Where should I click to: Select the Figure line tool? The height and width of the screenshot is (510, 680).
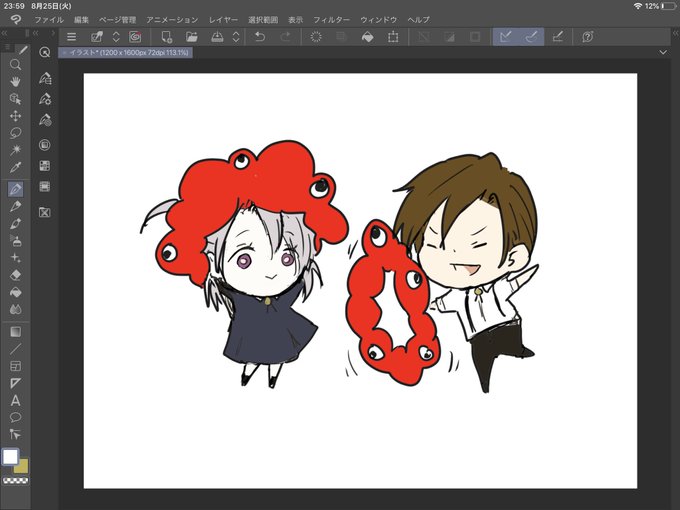(16, 349)
